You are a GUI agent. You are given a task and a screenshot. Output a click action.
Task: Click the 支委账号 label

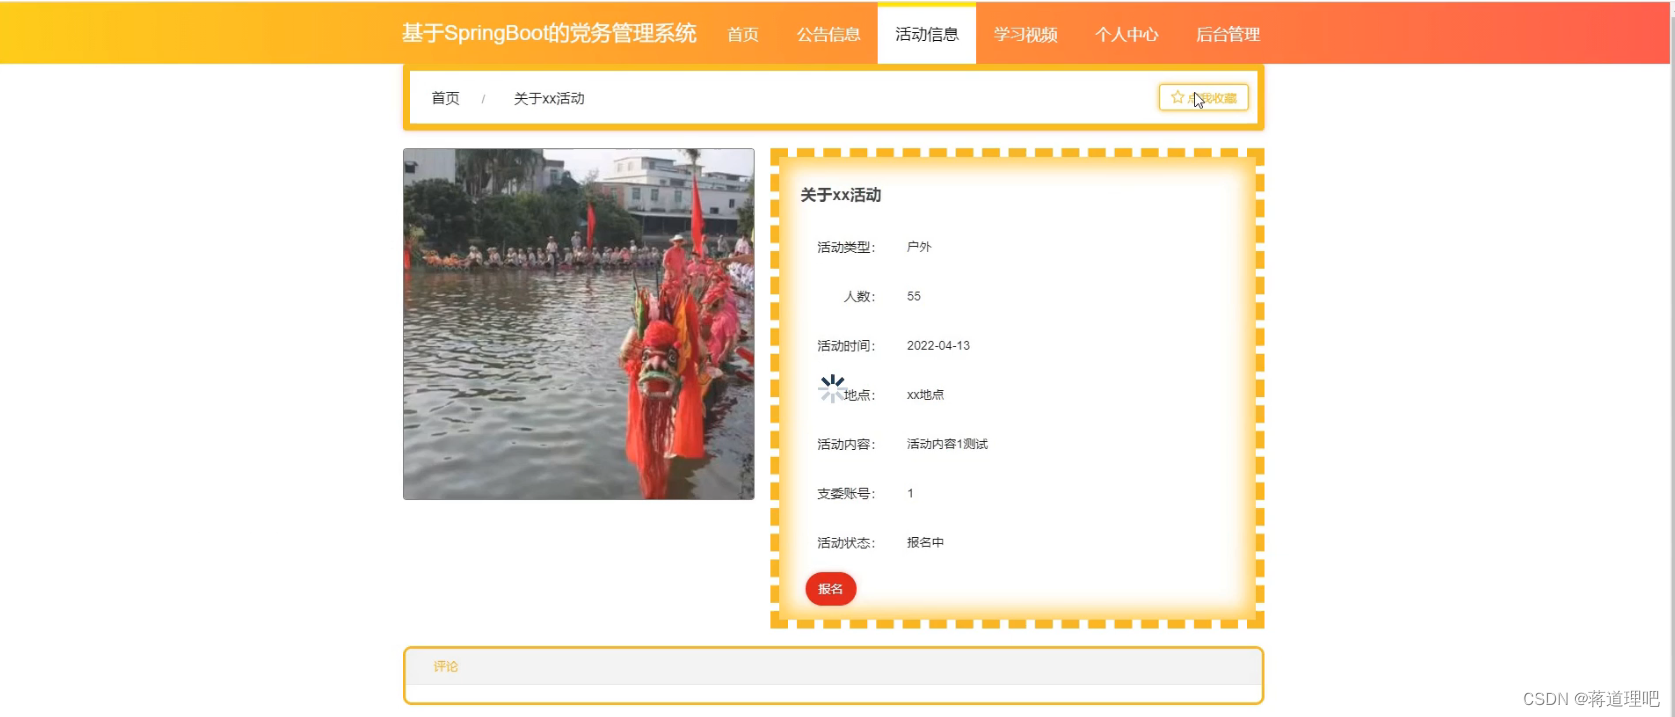click(846, 494)
